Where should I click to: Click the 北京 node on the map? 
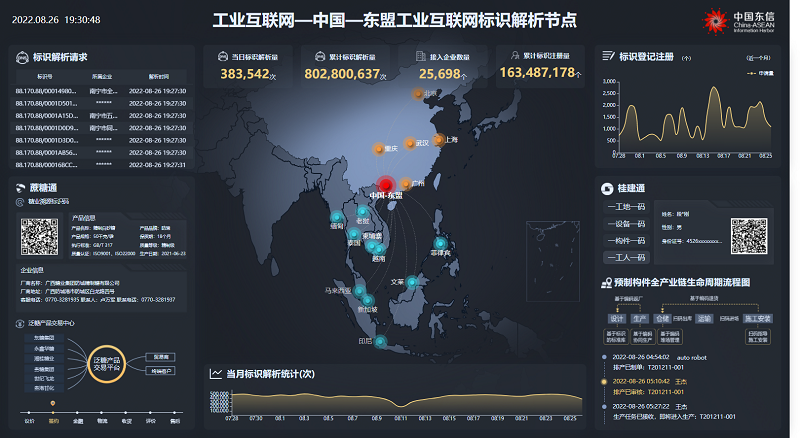pos(418,93)
